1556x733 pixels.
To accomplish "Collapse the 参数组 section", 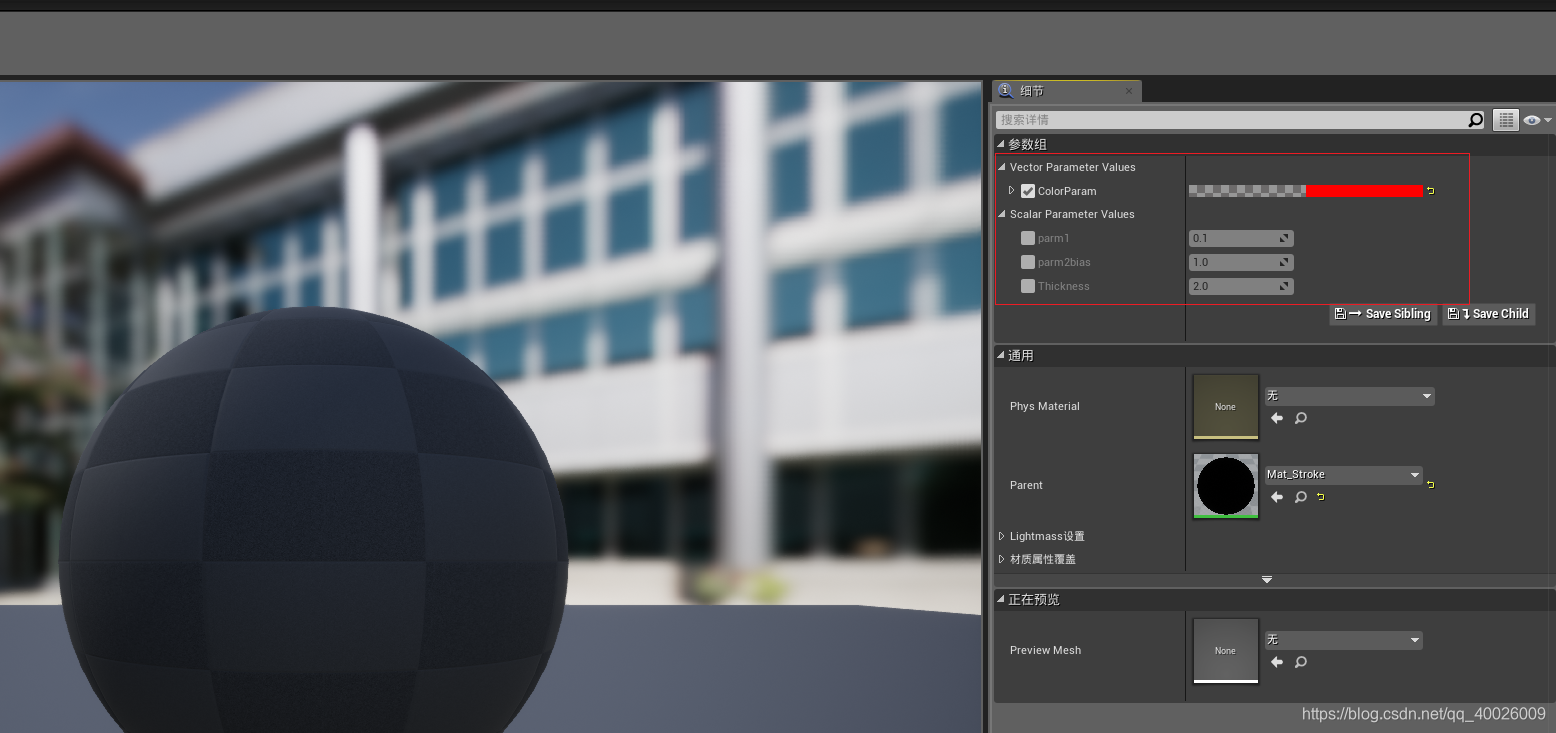I will (1001, 145).
